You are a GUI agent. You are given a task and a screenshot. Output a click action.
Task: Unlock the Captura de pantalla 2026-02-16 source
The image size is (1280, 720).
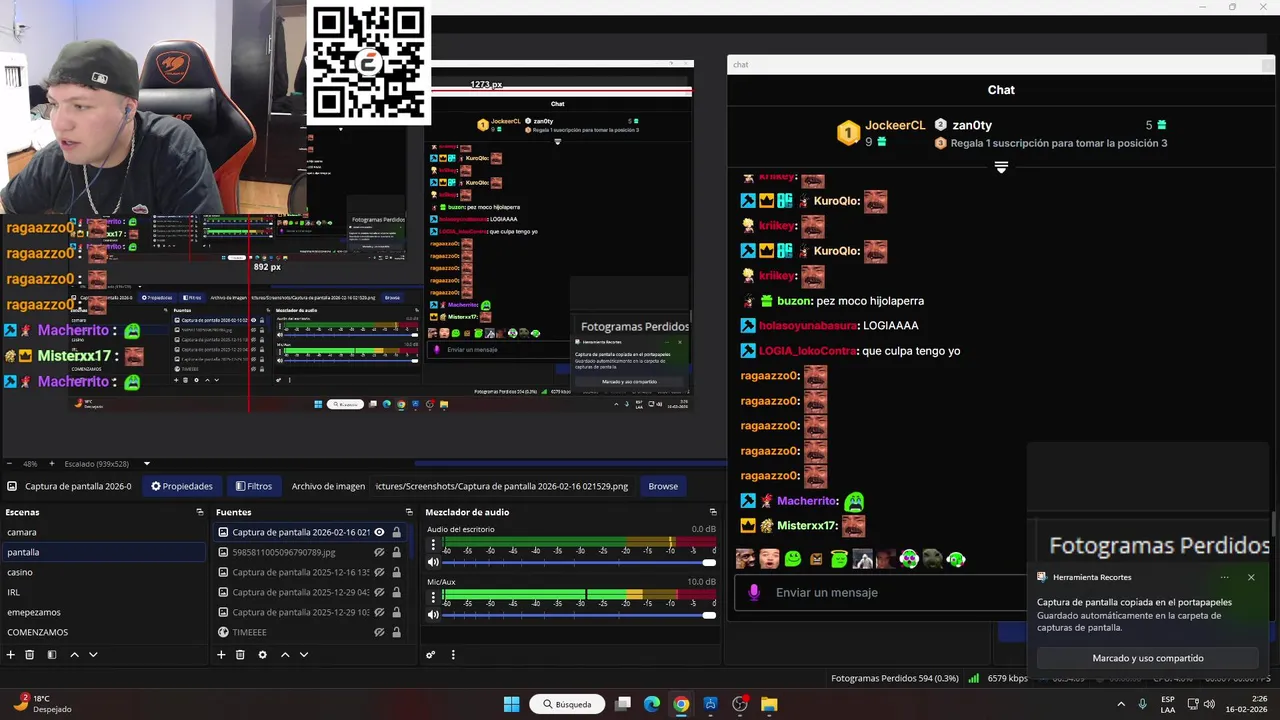pos(396,532)
